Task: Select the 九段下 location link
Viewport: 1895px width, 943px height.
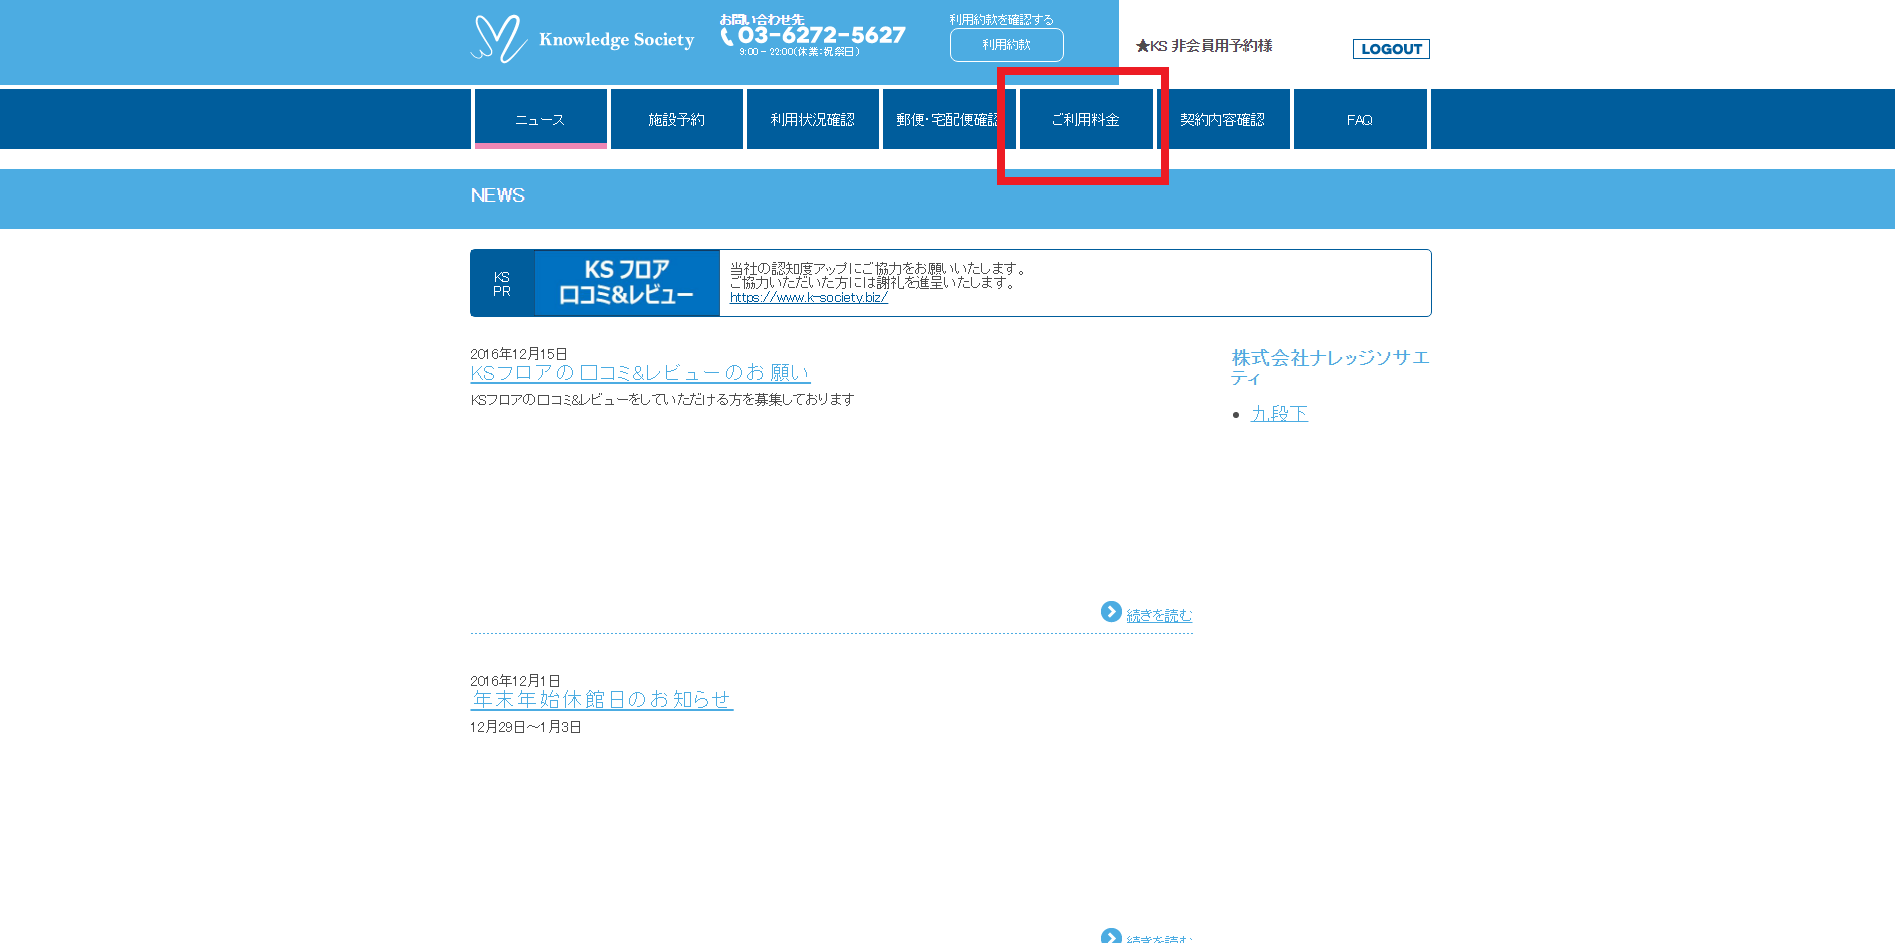Action: (x=1279, y=414)
